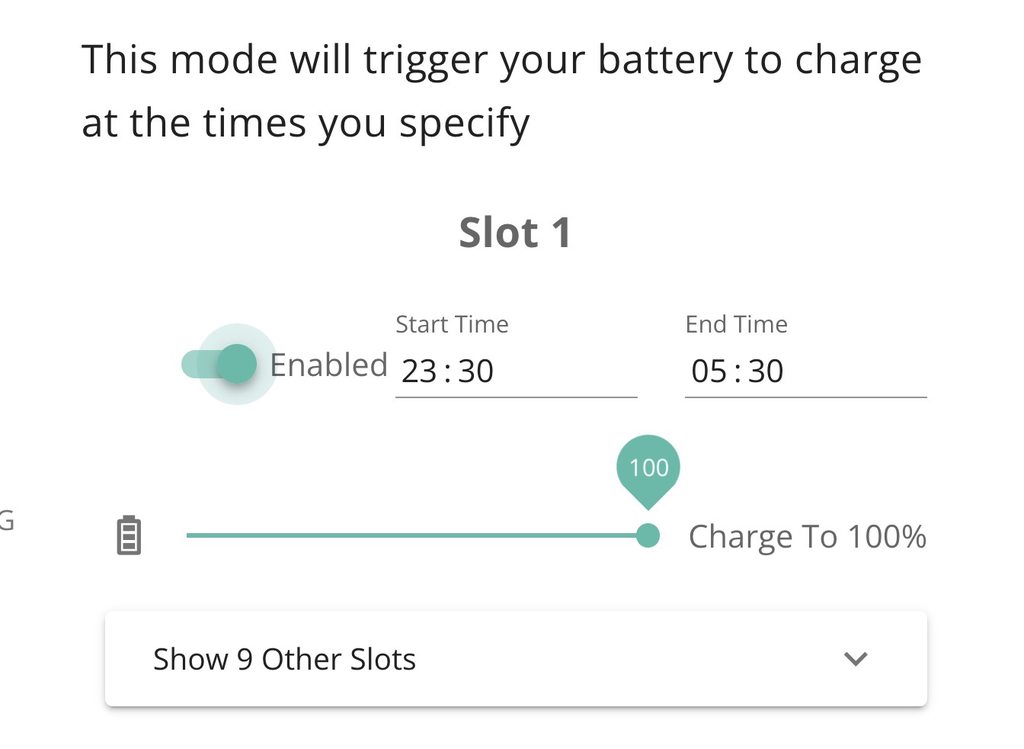The image size is (1024, 749).
Task: Click the cut-off "G" at left edge
Action: [6, 522]
